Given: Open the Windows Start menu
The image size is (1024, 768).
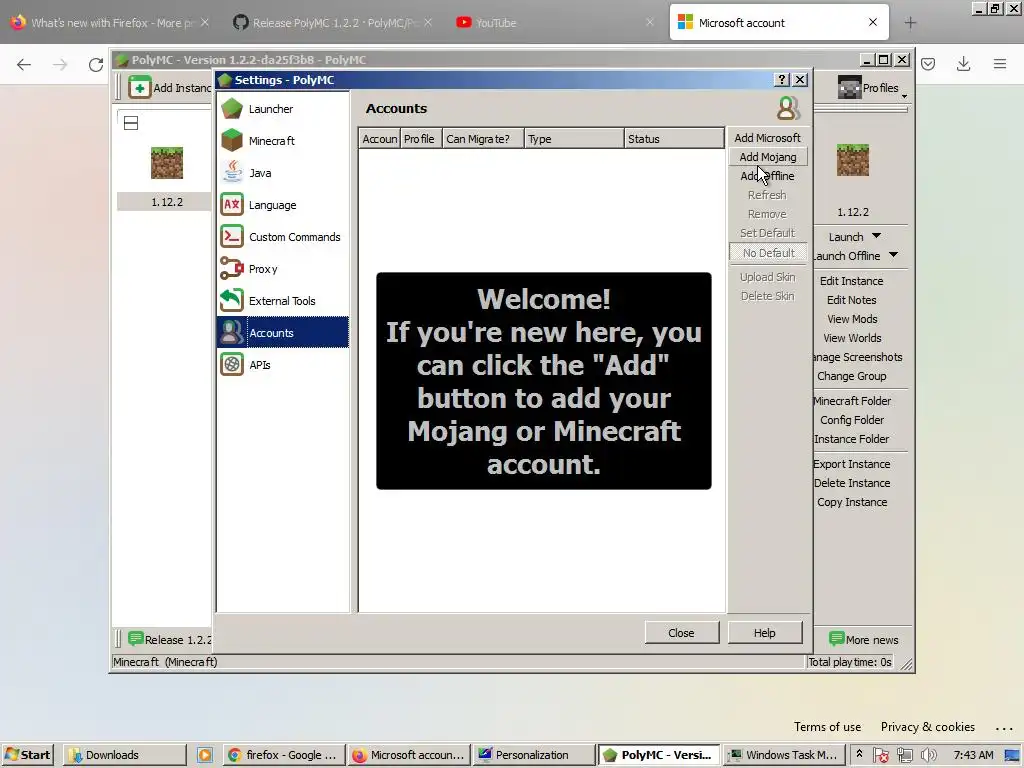Looking at the screenshot, I should pyautogui.click(x=27, y=754).
